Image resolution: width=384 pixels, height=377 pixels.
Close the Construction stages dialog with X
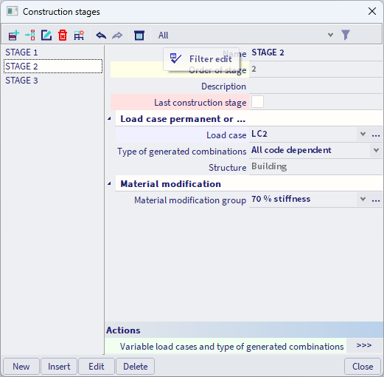point(372,11)
